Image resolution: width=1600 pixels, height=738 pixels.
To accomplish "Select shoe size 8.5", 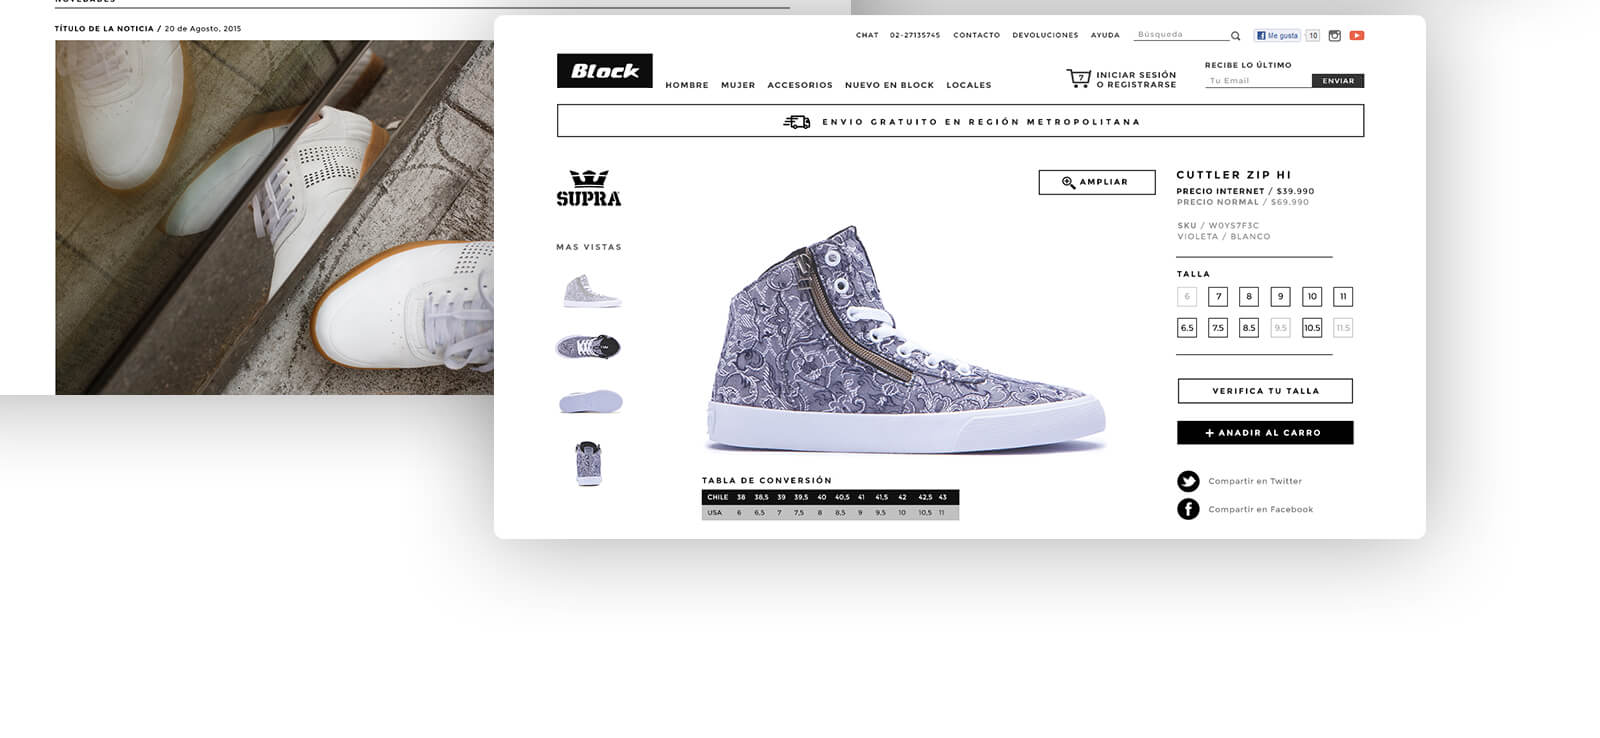I will point(1249,327).
